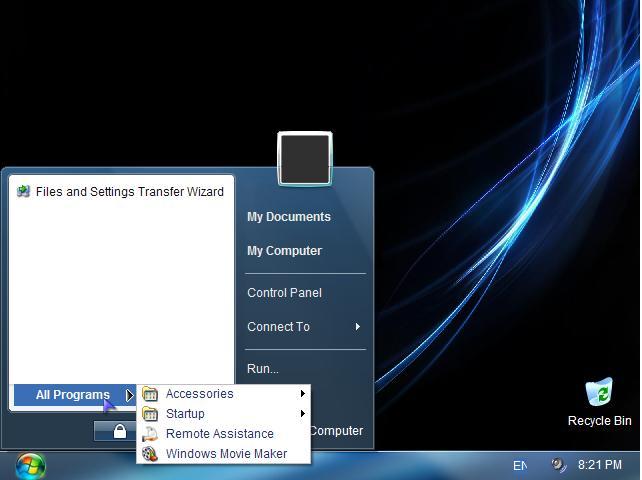The height and width of the screenshot is (480, 642).
Task: Click the Windows Start orb
Action: (31, 466)
